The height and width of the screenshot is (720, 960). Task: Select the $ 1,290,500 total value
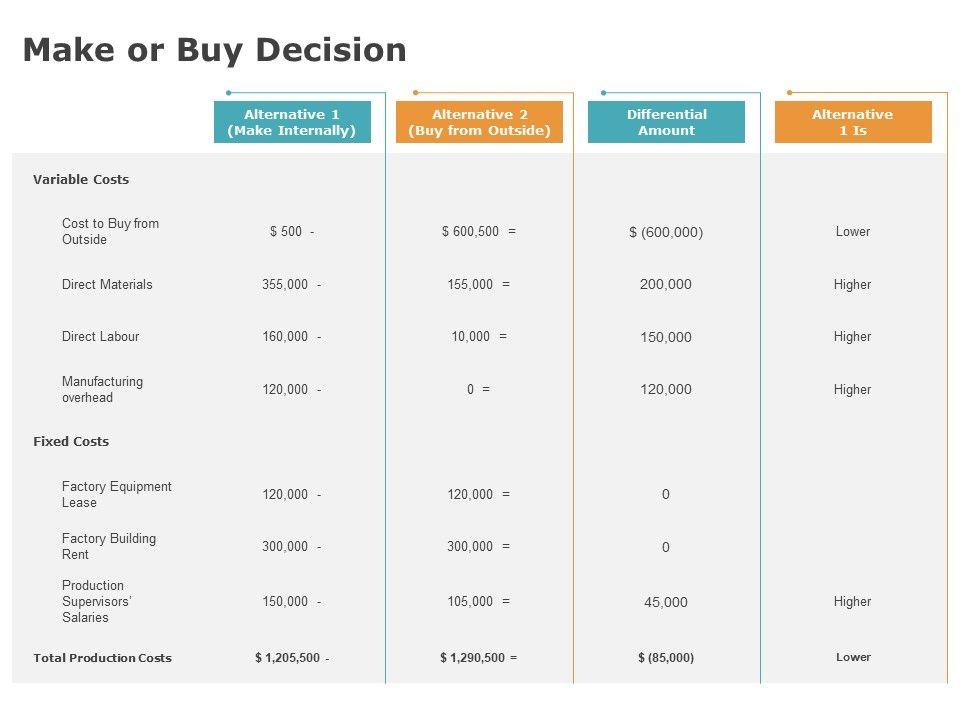(472, 658)
